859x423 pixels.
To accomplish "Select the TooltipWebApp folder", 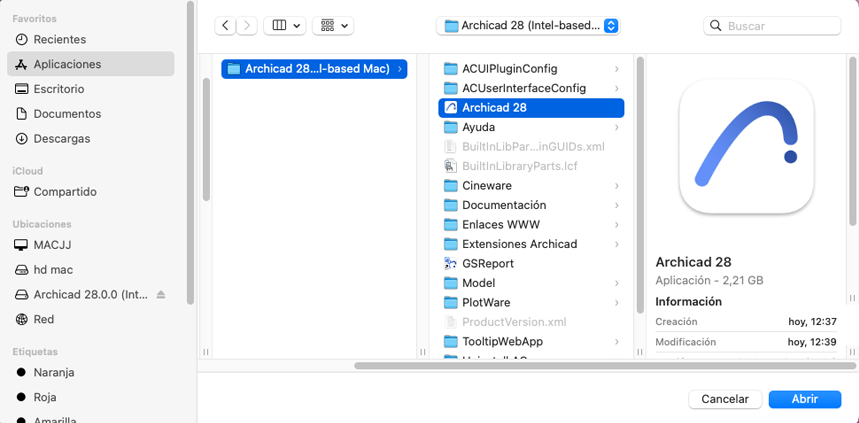I will pyautogui.click(x=531, y=341).
